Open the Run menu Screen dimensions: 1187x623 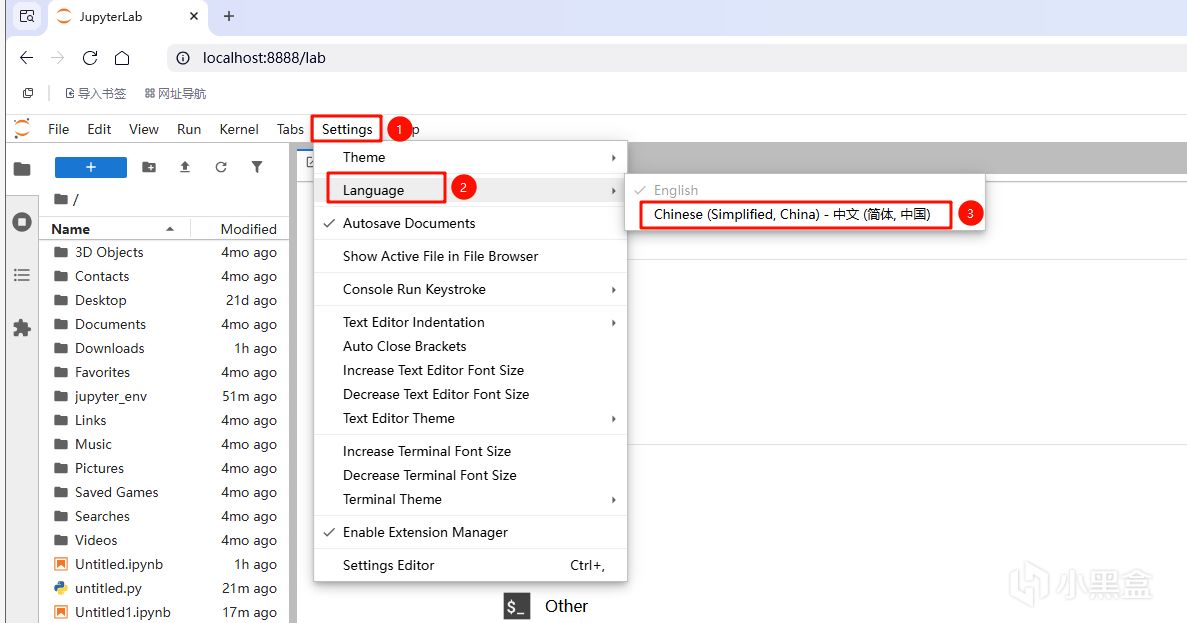coord(188,129)
